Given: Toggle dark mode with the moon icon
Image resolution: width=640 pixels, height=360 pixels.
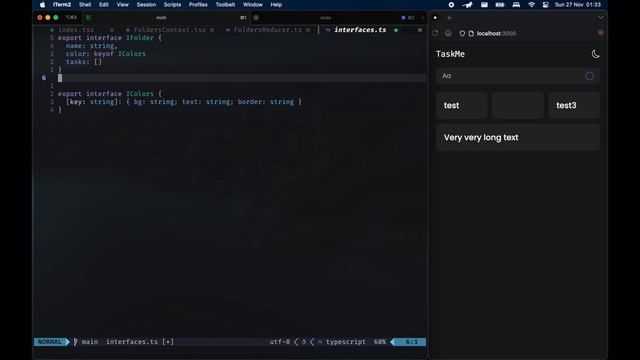Looking at the screenshot, I should tap(595, 54).
